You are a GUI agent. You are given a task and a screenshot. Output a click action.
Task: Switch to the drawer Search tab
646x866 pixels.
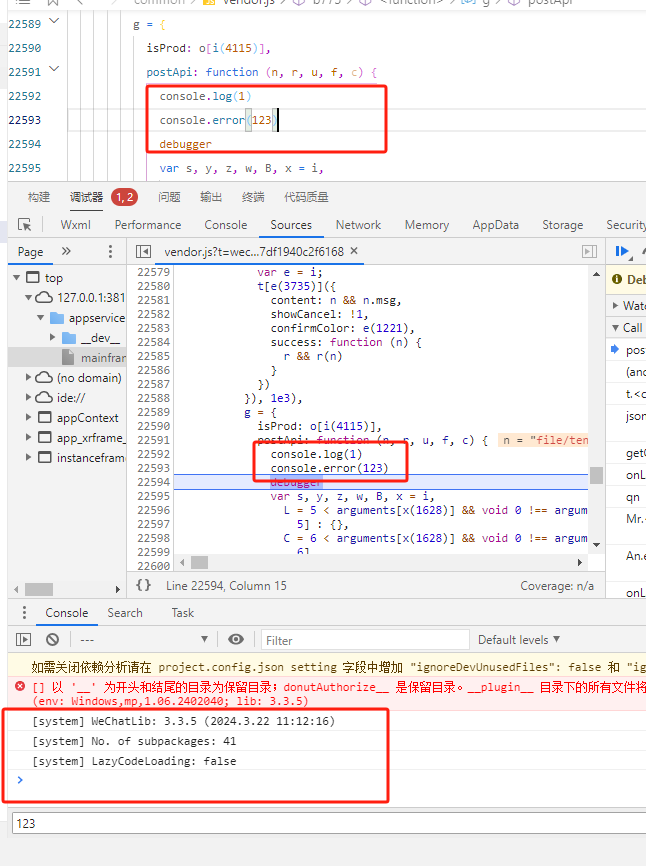tap(125, 612)
